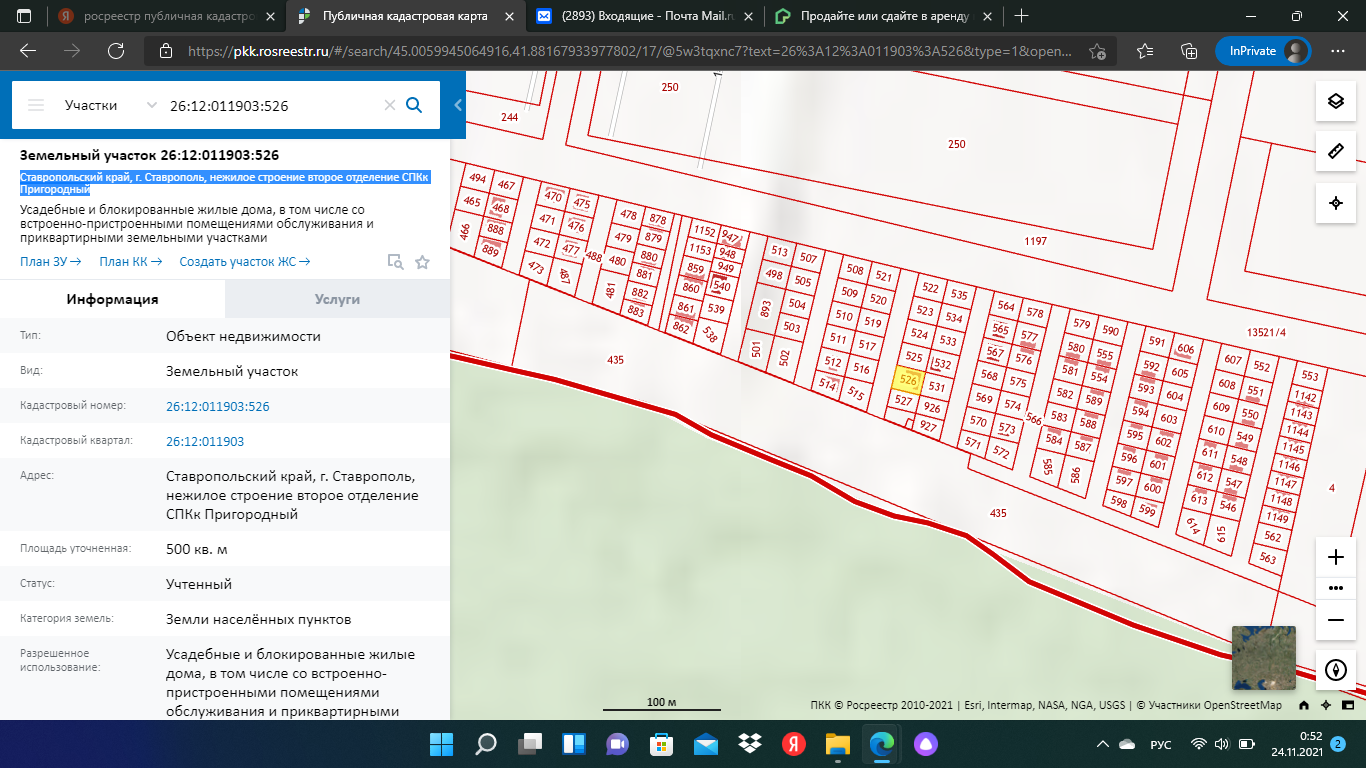Run search with the magnifier icon
The image size is (1366, 768).
(414, 105)
